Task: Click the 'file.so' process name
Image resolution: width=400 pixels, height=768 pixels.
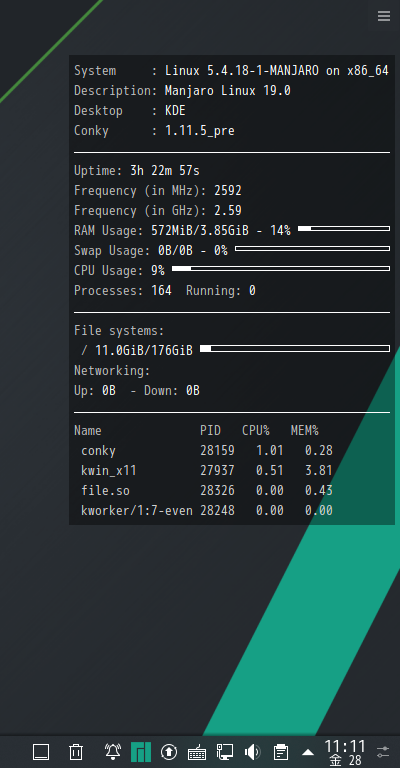Action: (x=105, y=491)
